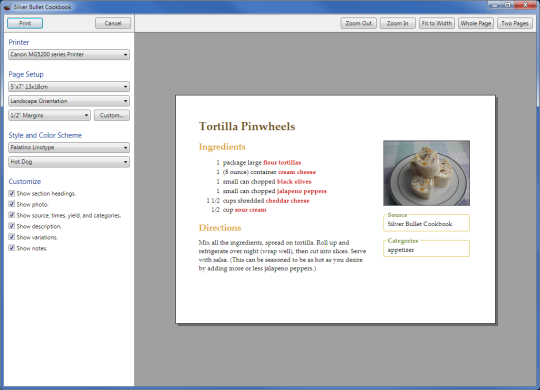Screen dimensions: 540x390
Task: Minimize the Silver Bullet Cookbook window
Action: [495, 5]
